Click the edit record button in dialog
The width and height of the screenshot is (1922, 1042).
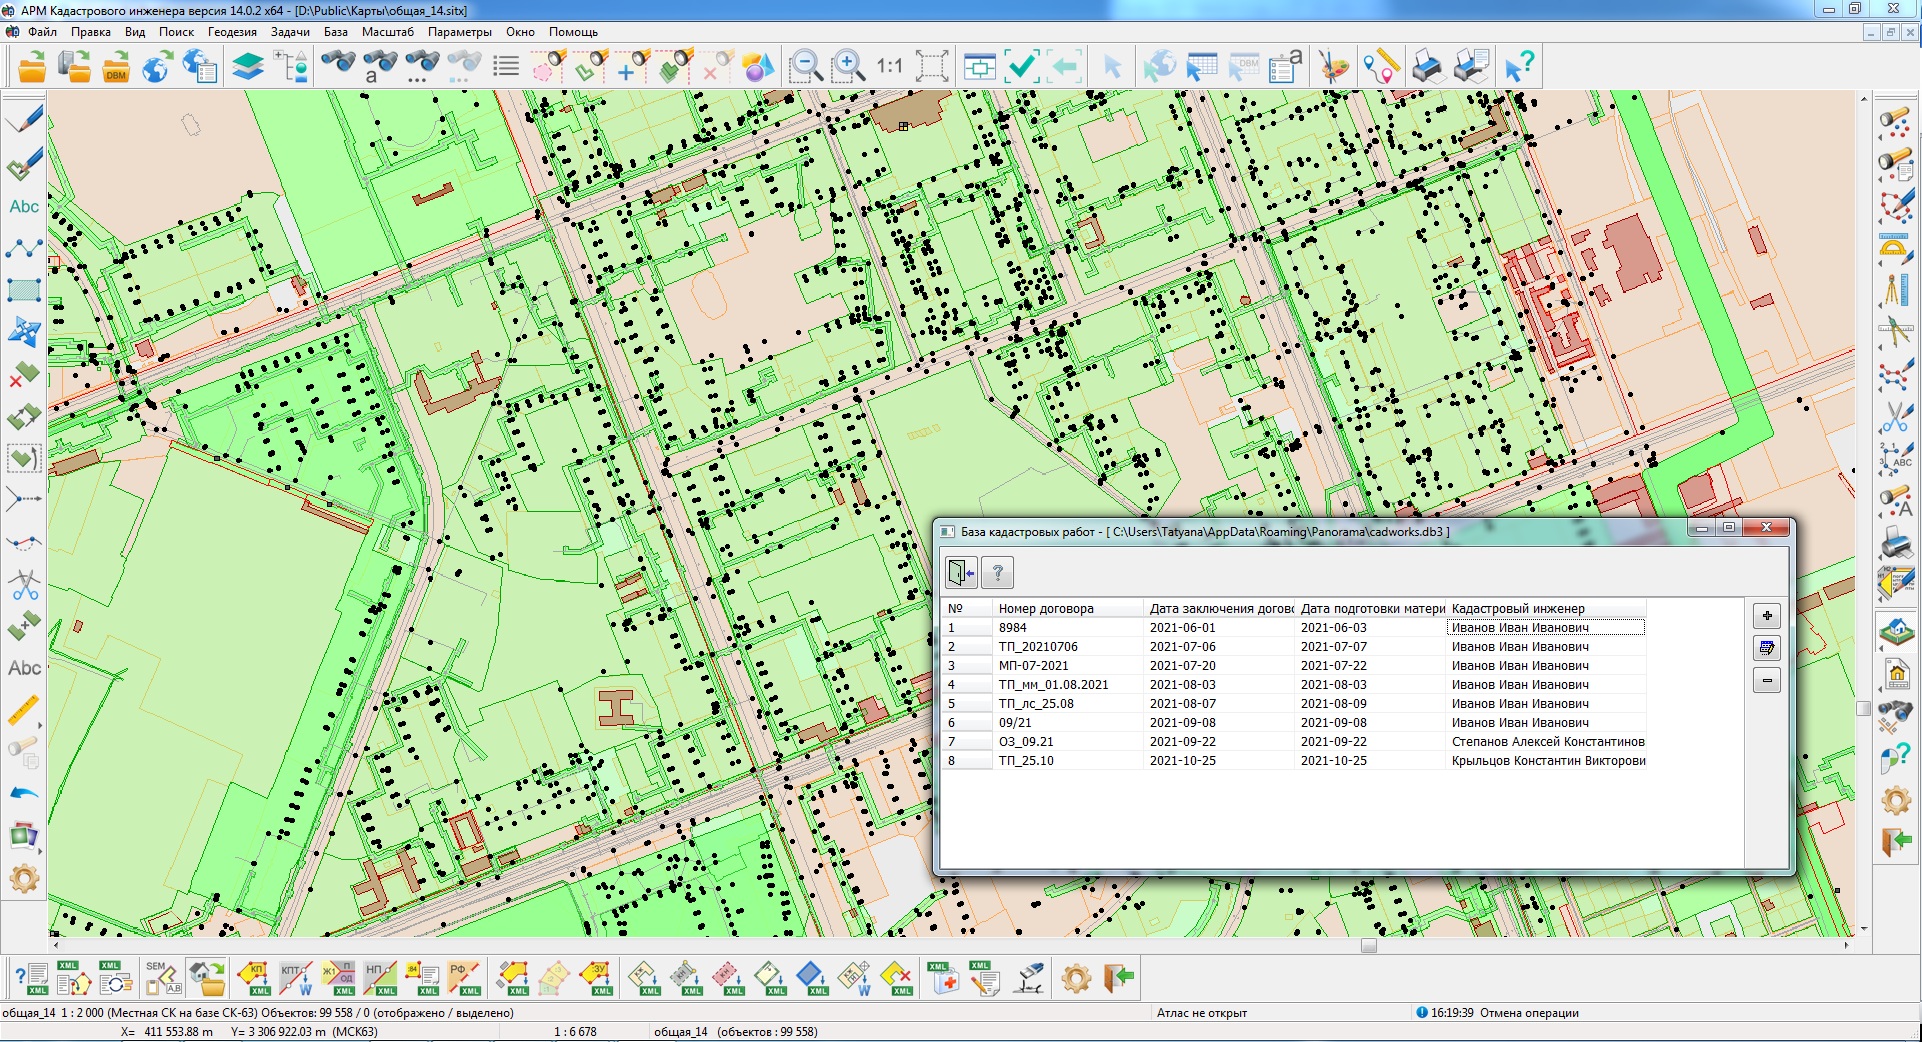(1767, 648)
